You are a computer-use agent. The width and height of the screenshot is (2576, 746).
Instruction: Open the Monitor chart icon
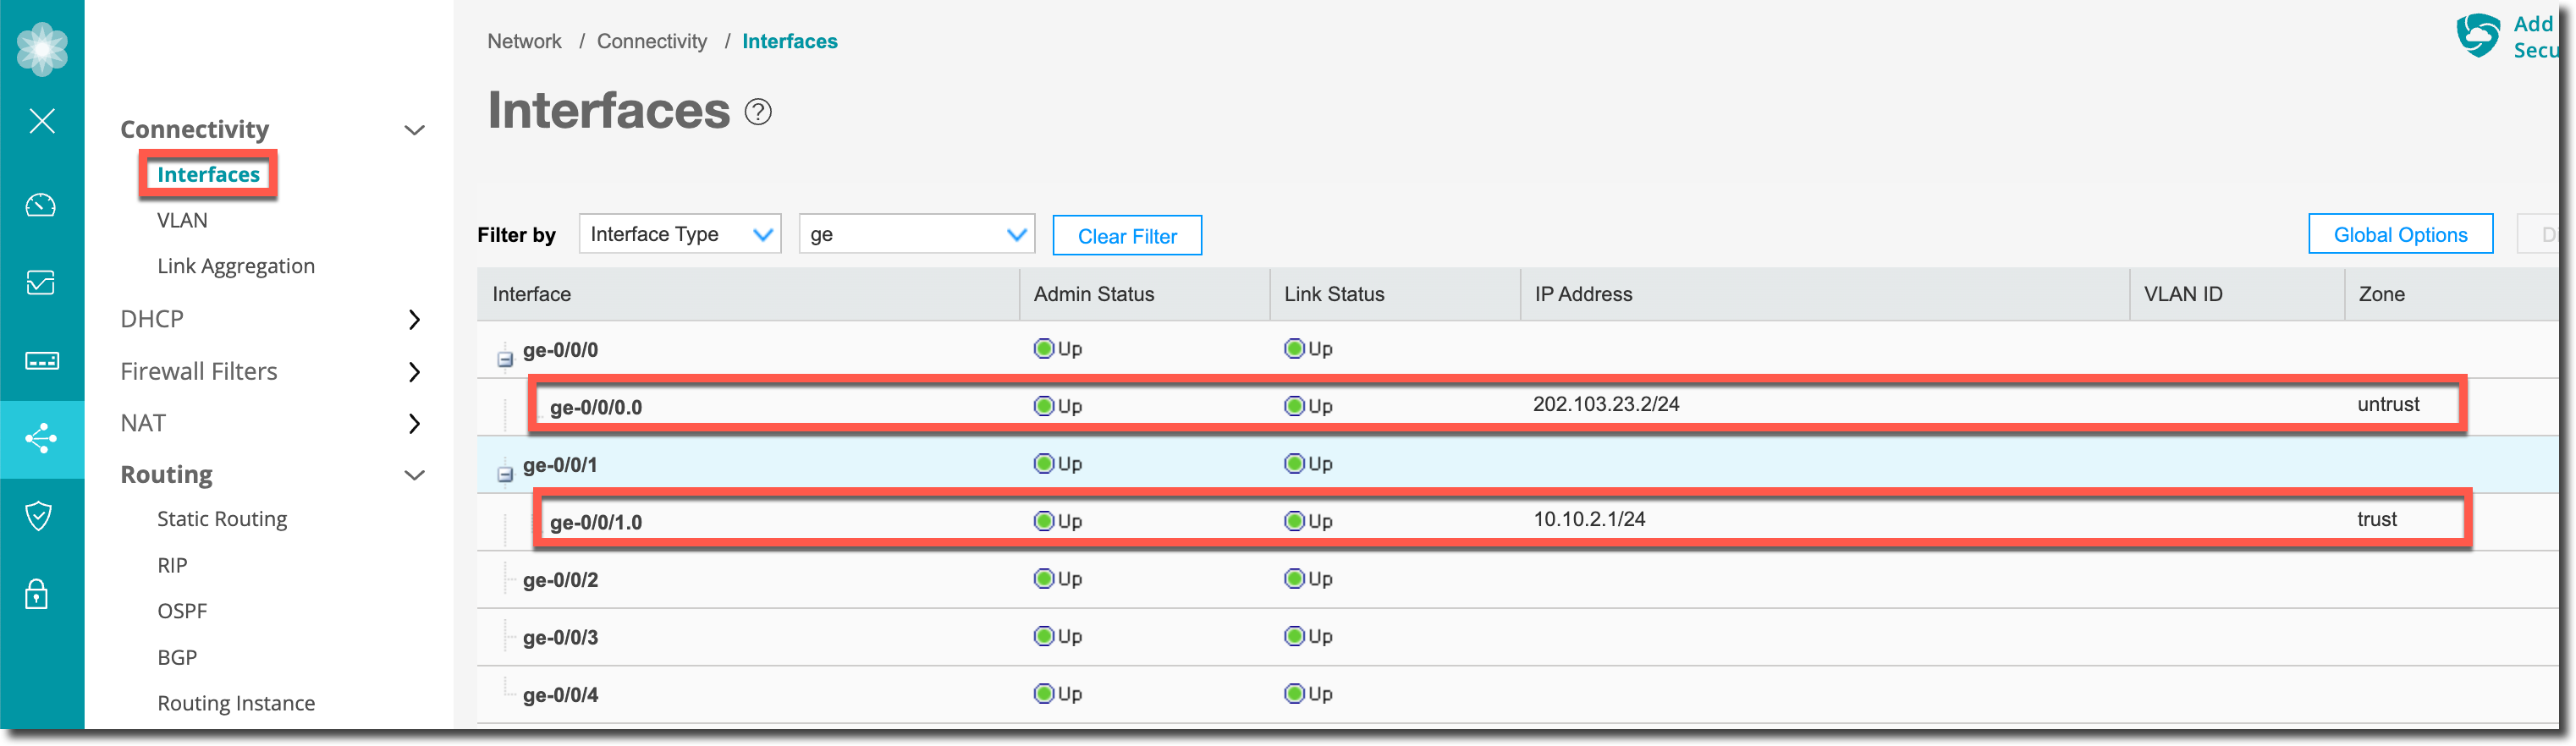pos(41,283)
